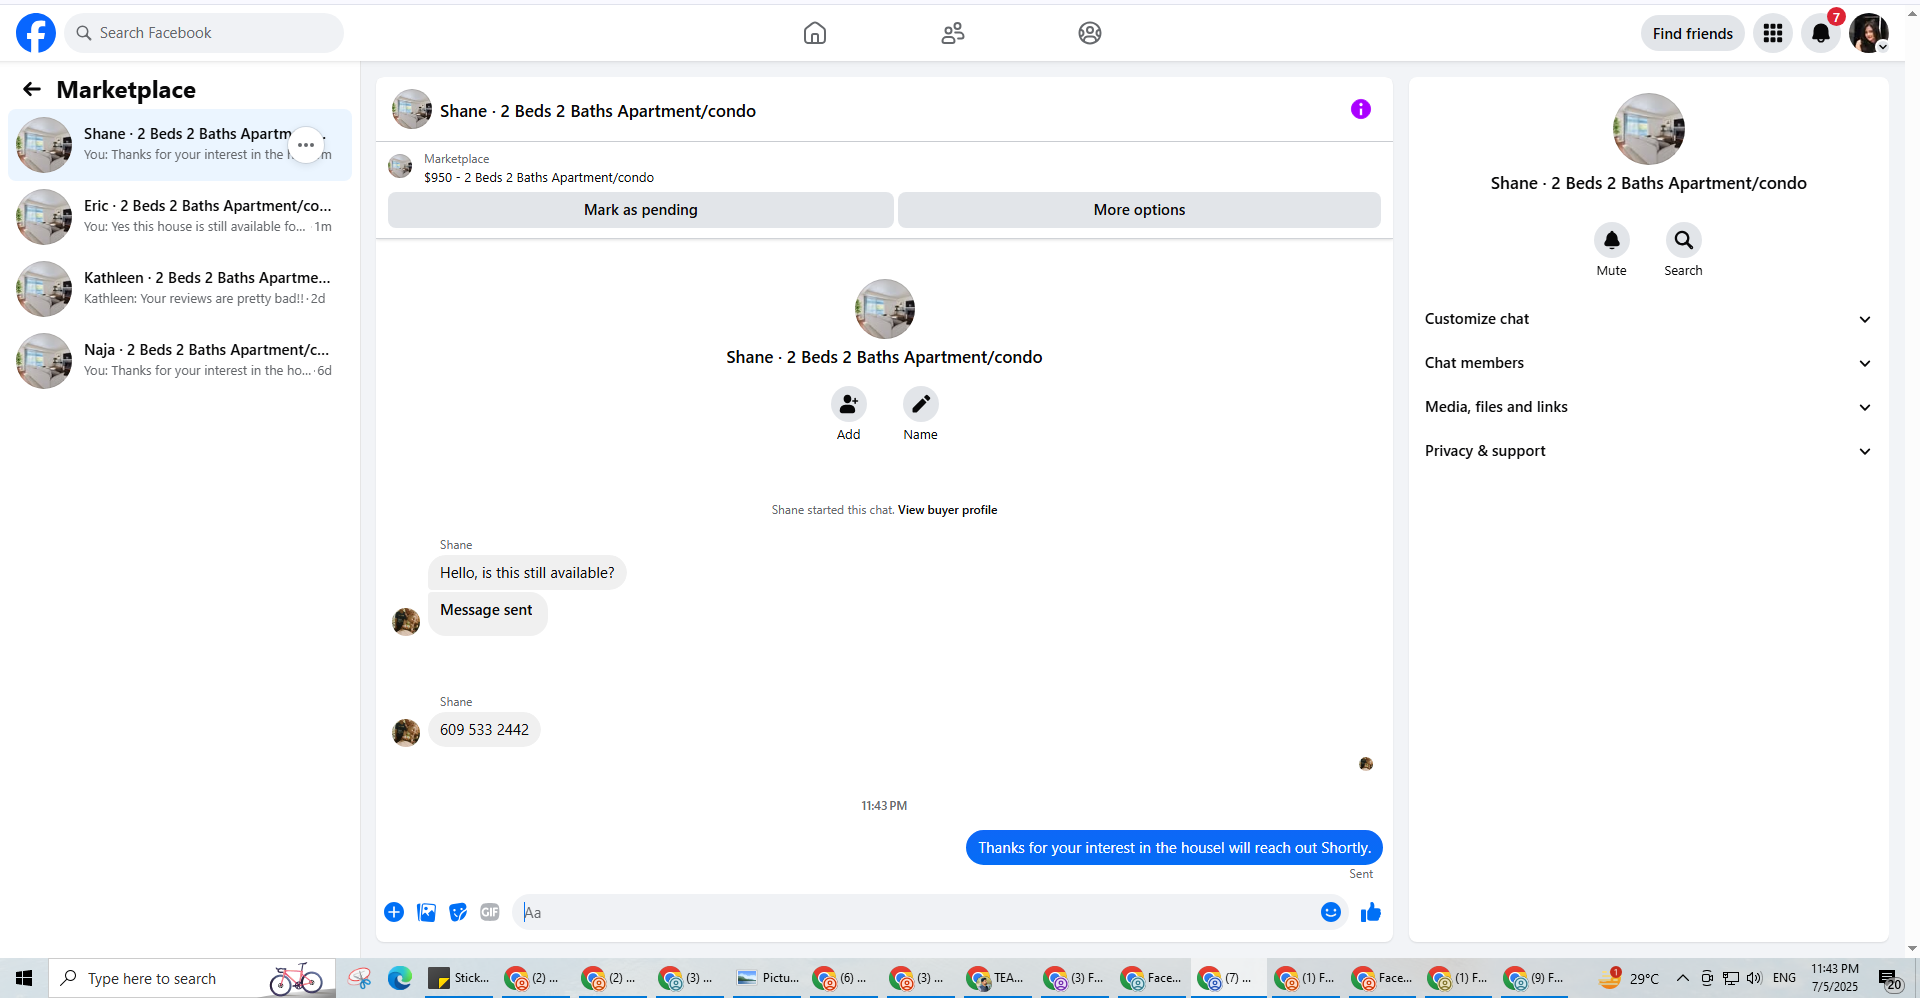Select Kathleen conversation in list
The image size is (1920, 998).
pyautogui.click(x=180, y=289)
